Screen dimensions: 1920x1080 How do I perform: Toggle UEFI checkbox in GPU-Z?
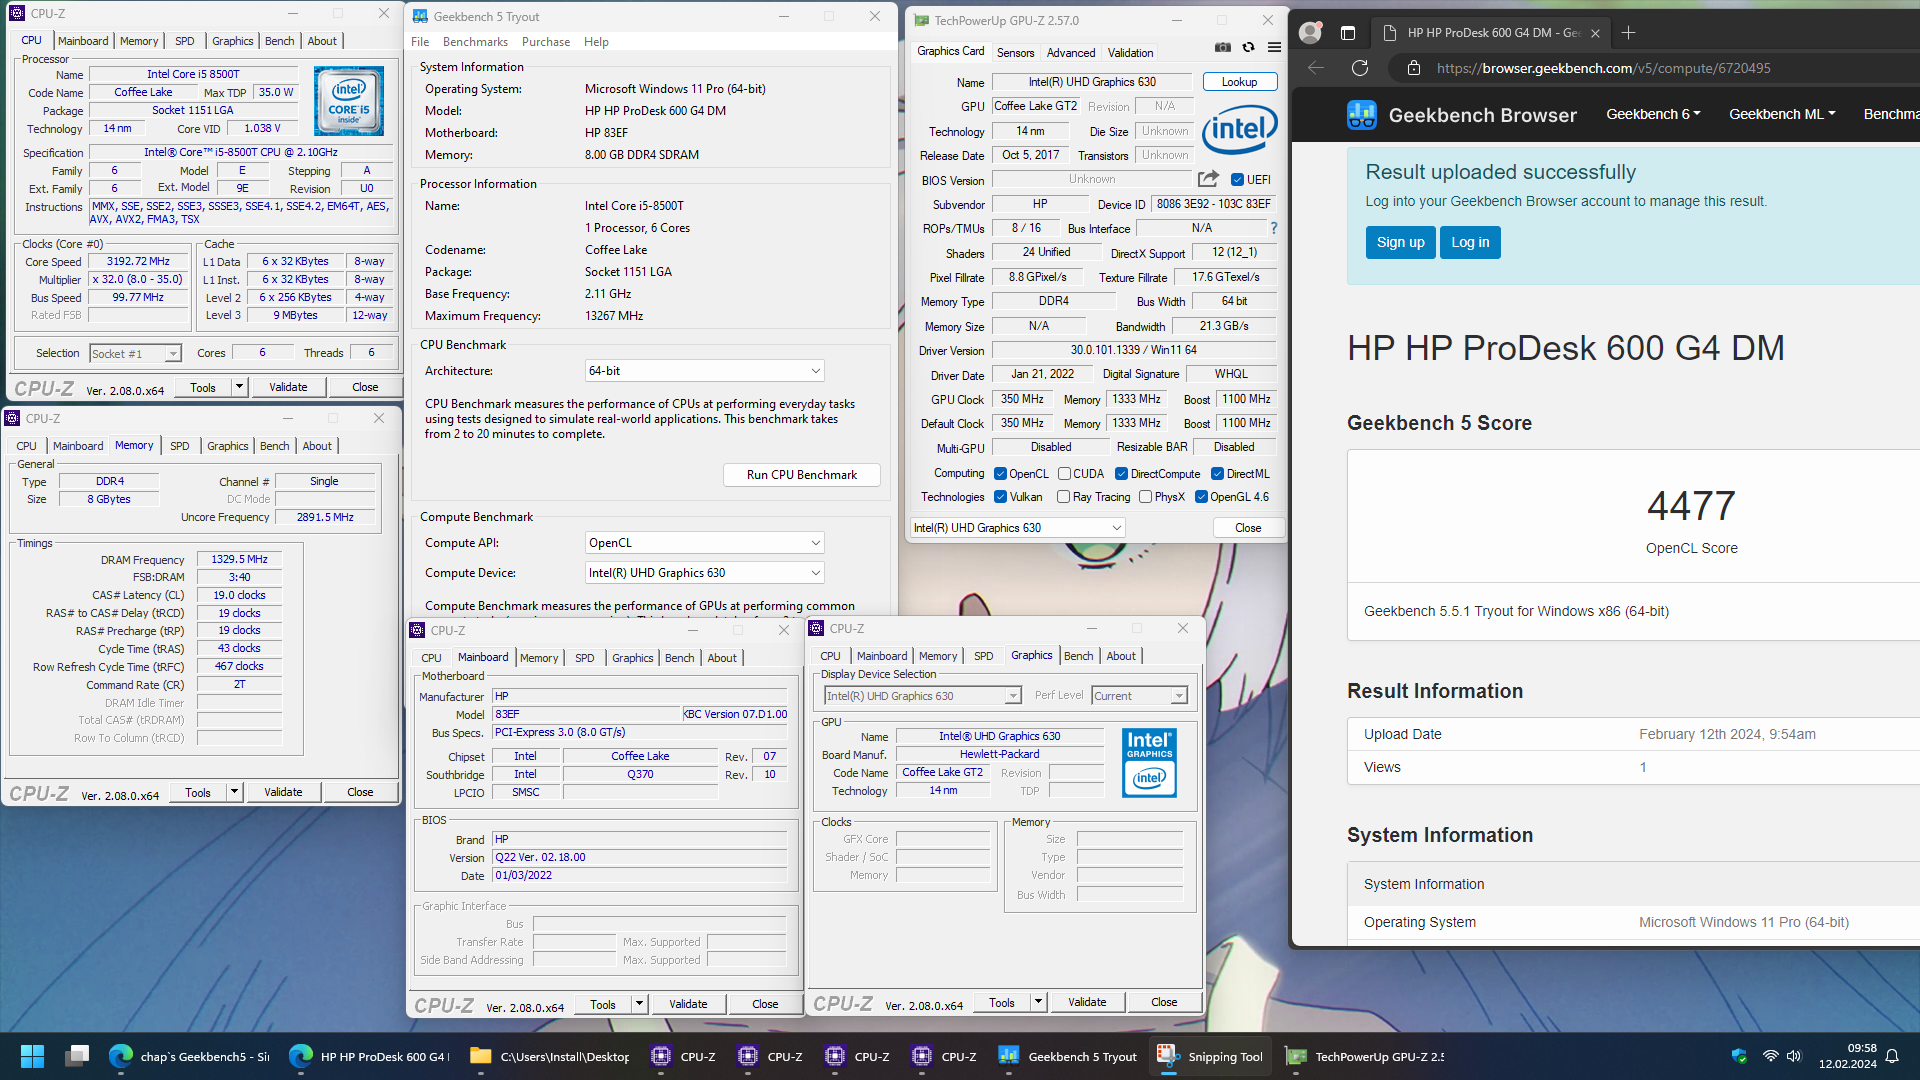1237,180
